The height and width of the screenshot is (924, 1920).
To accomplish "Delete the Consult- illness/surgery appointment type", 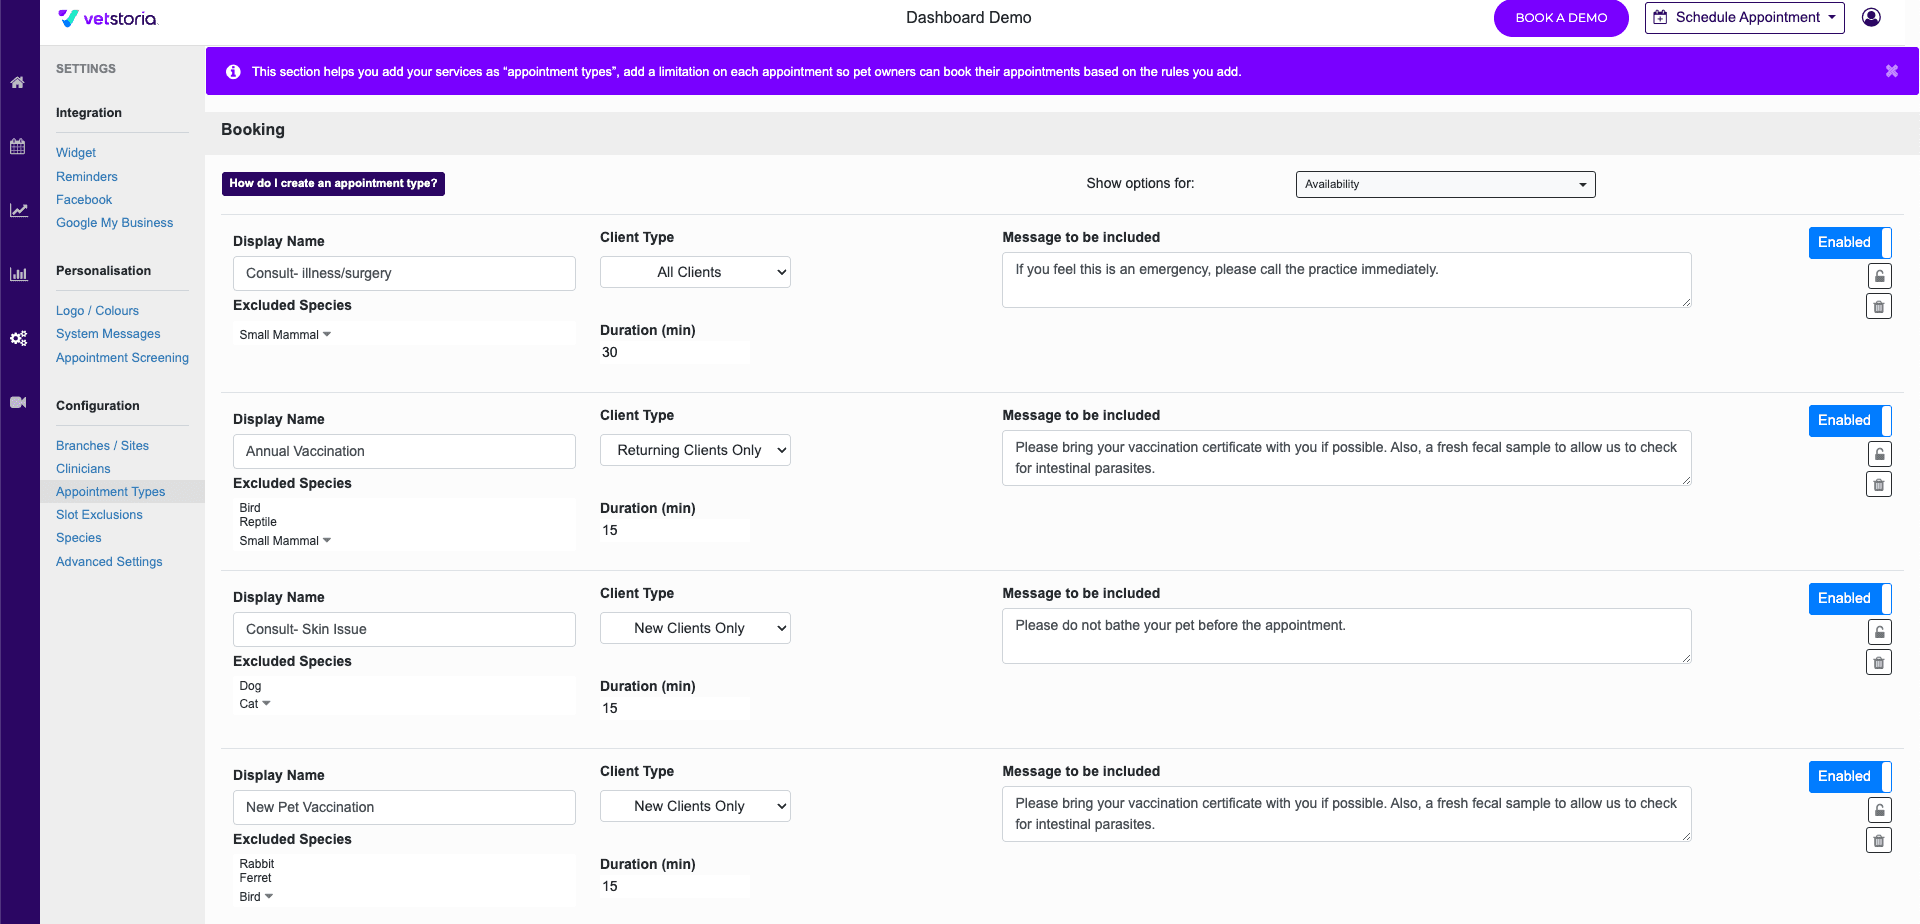I will [x=1879, y=307].
